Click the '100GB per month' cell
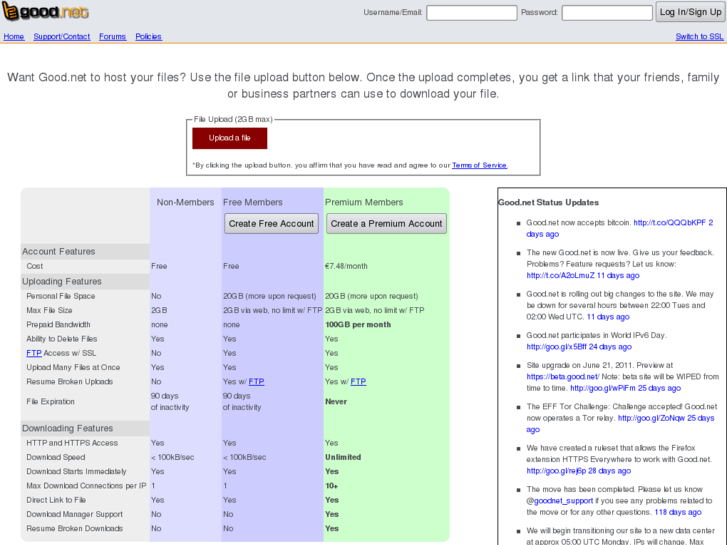The height and width of the screenshot is (545, 727). pos(358,325)
